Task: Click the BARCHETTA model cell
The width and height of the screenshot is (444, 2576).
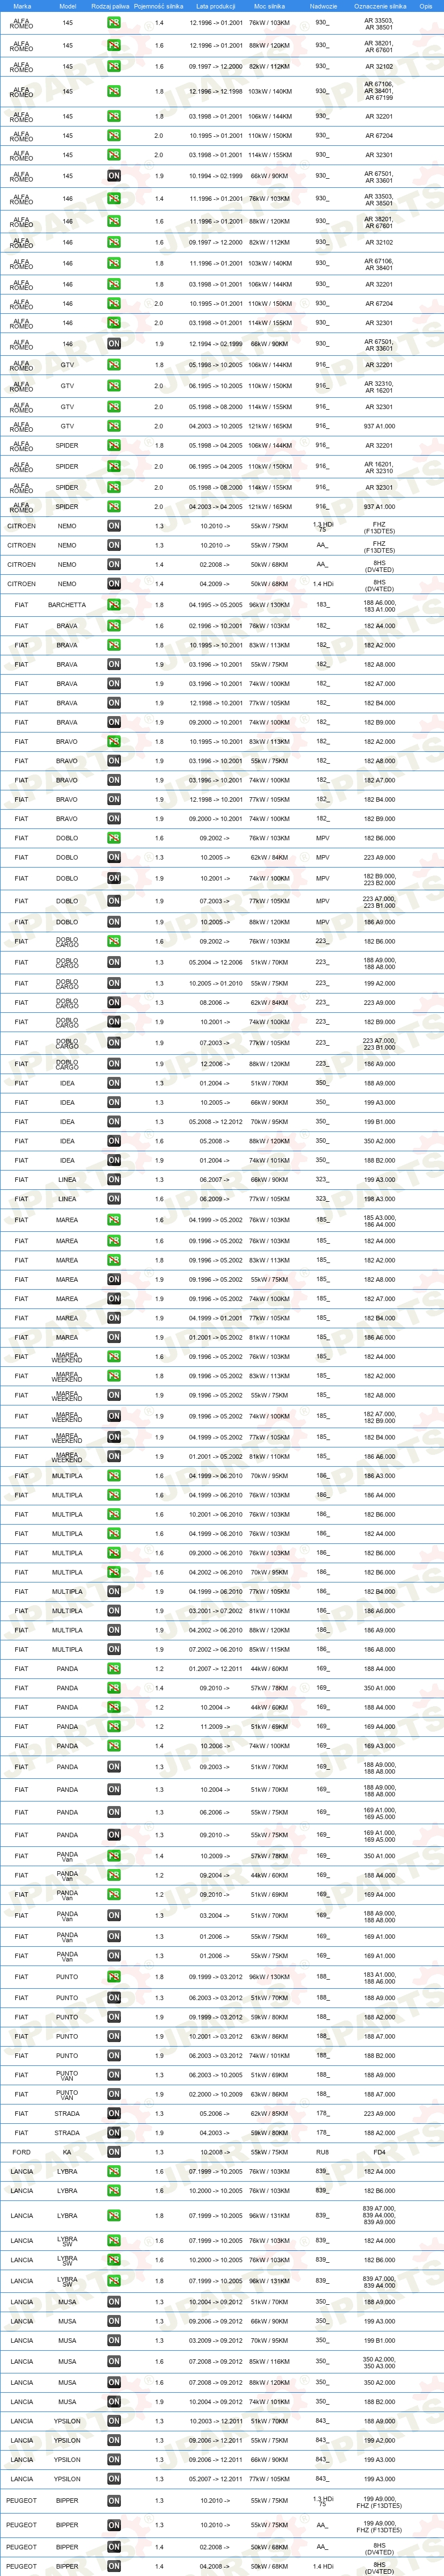Action: [x=67, y=605]
